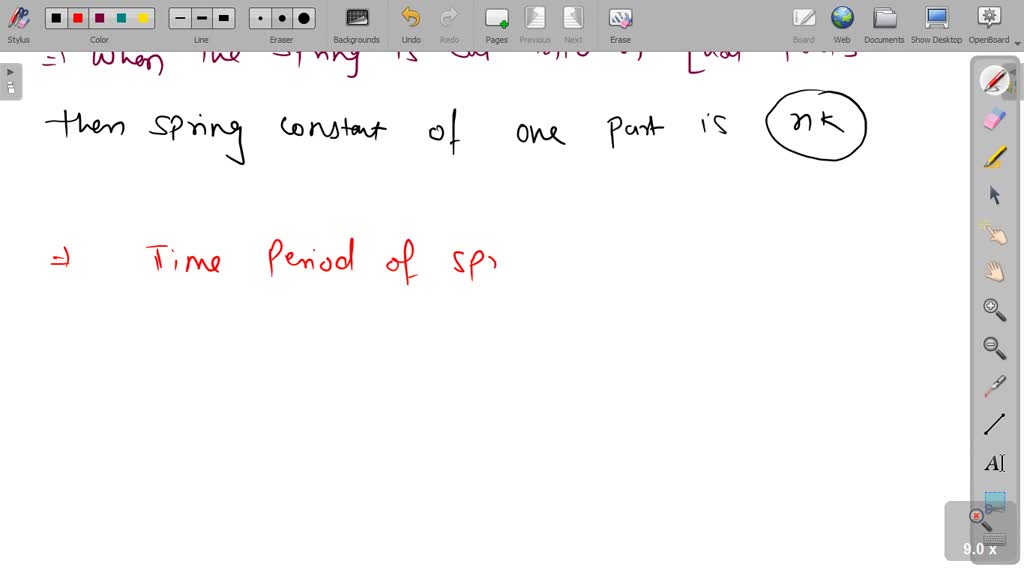Open the Write Text tool
The width and height of the screenshot is (1024, 576).
tap(994, 463)
